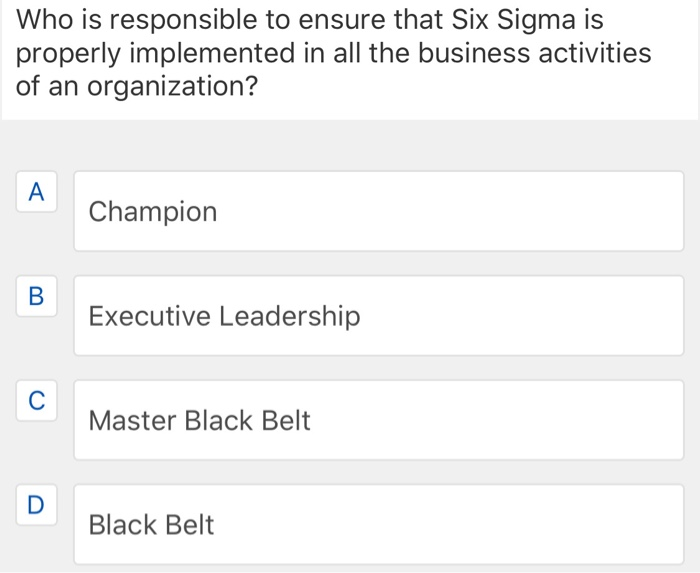Click the "Master Black Belt" label text

click(199, 421)
